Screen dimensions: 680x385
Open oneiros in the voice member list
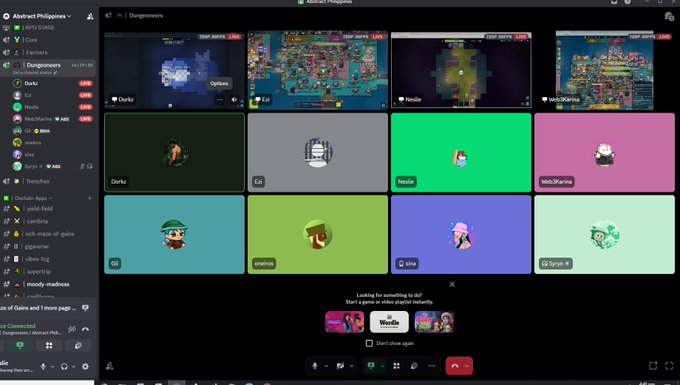(52, 142)
